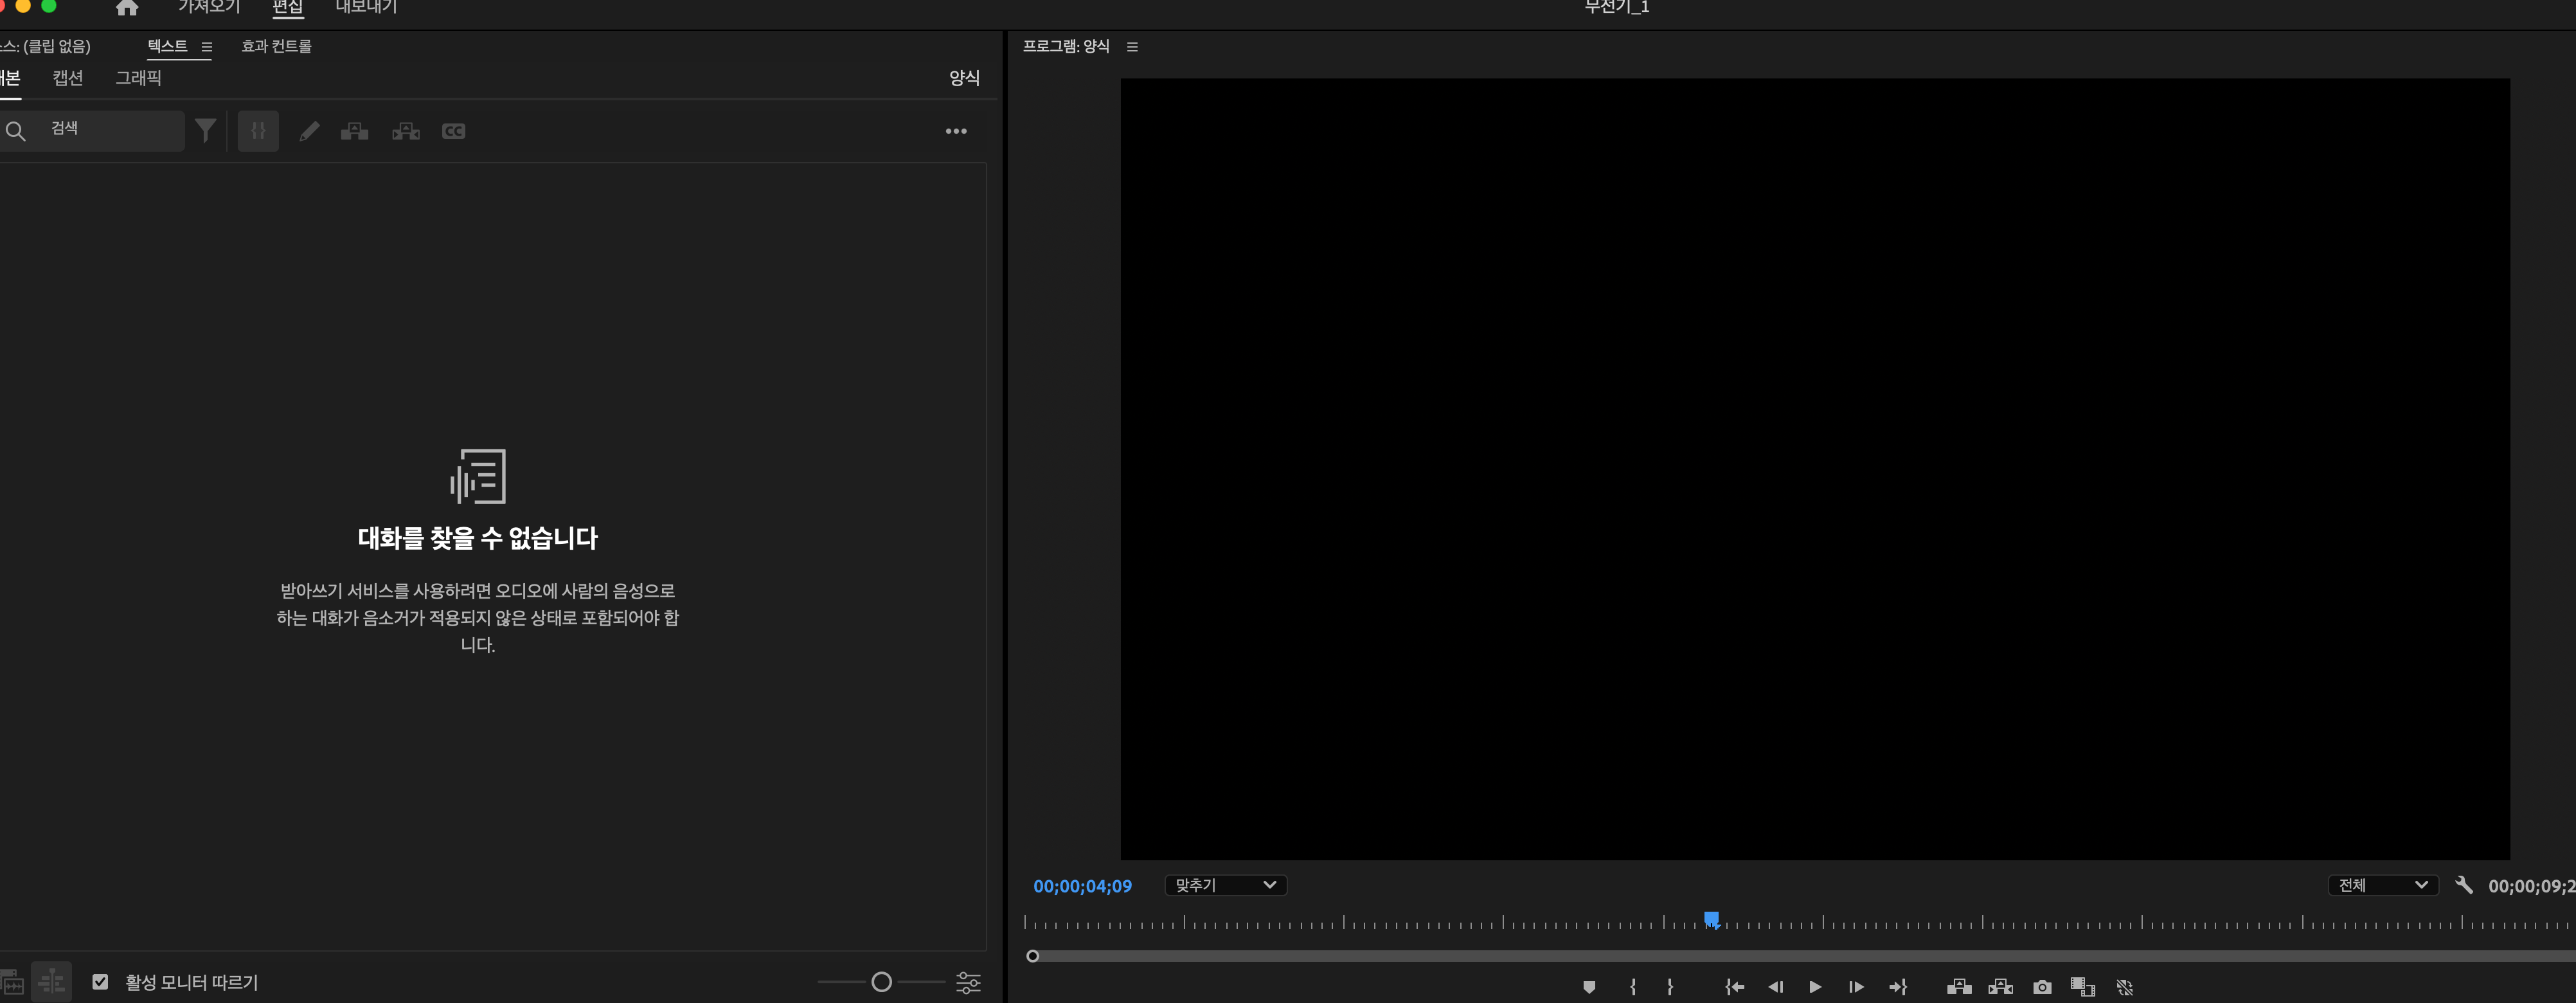
Task: Open the 가져오기 (Import) workspace tab
Action: pyautogui.click(x=210, y=7)
